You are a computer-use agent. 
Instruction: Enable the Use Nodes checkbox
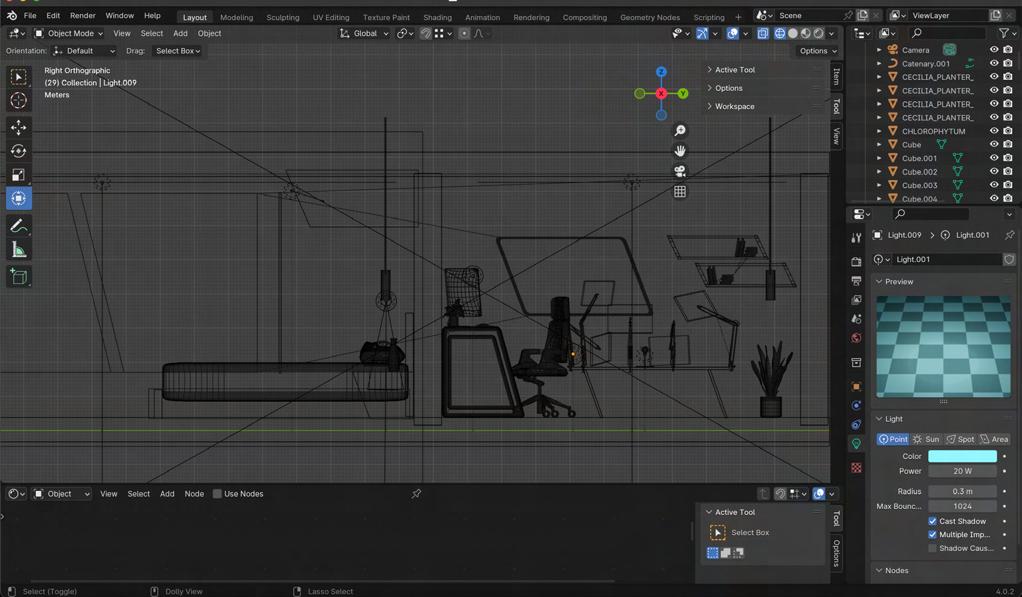(218, 494)
